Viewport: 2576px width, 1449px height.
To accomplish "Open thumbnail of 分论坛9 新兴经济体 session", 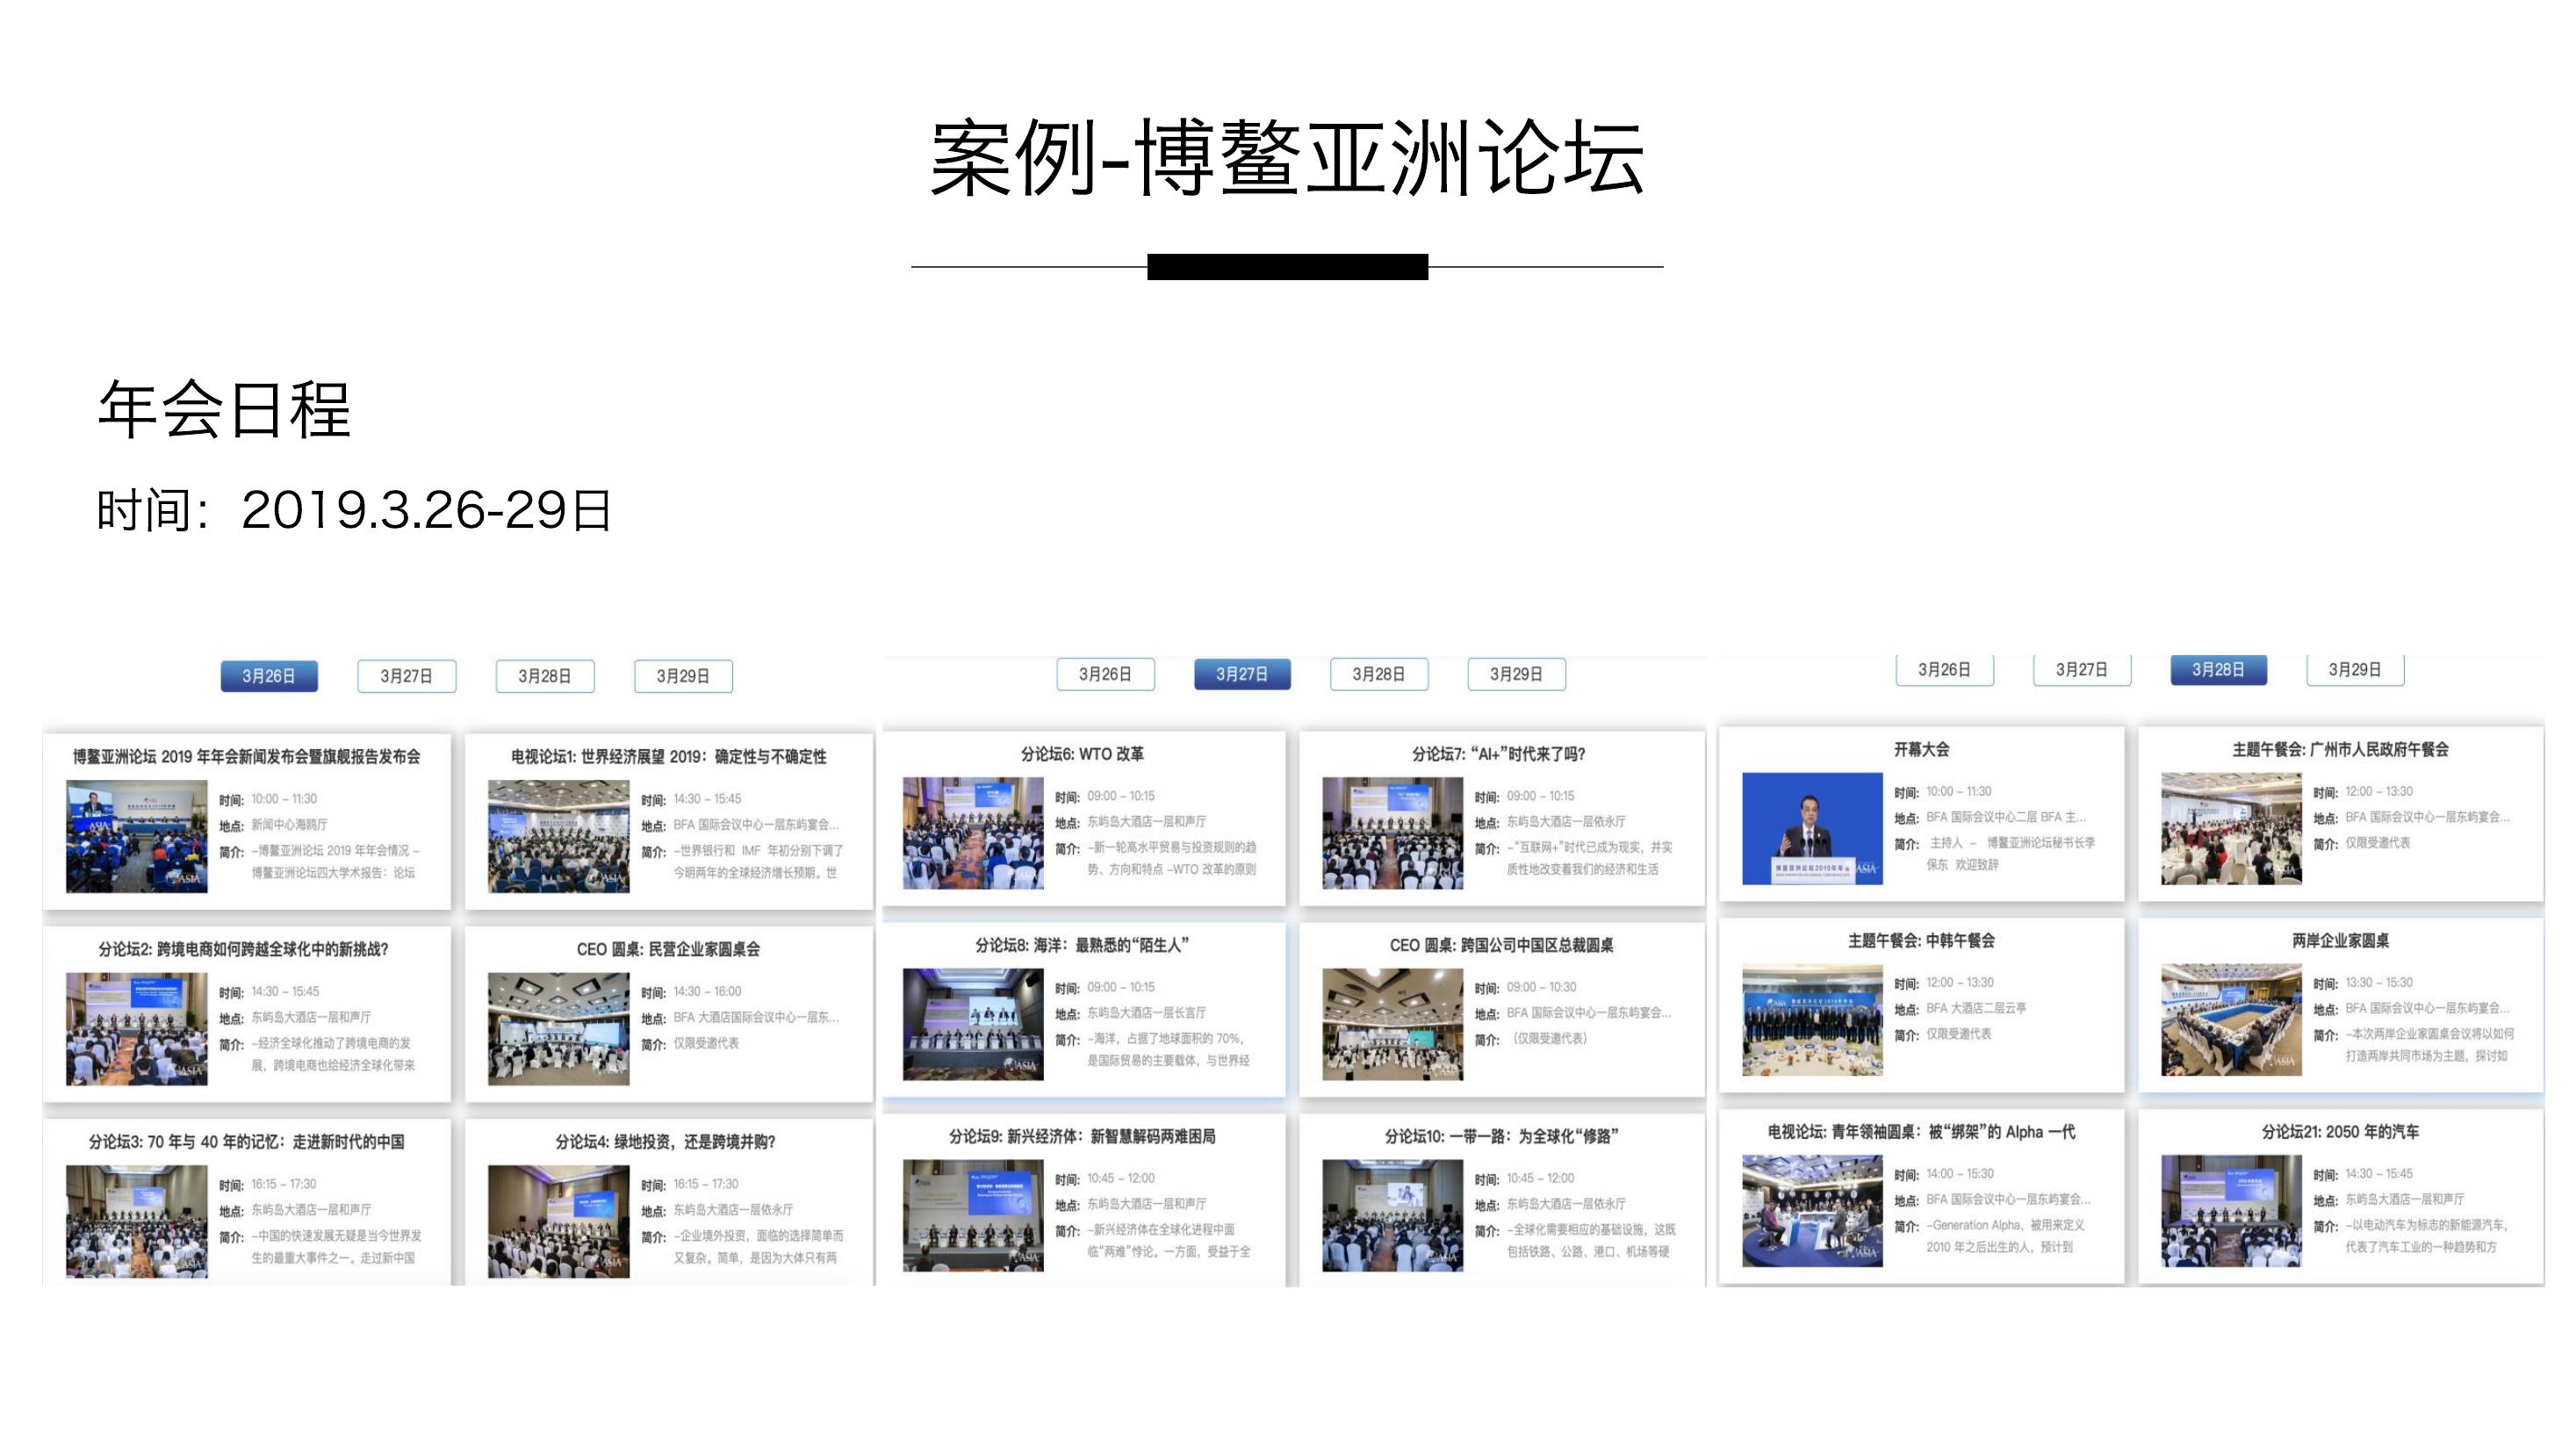I will tap(973, 1215).
